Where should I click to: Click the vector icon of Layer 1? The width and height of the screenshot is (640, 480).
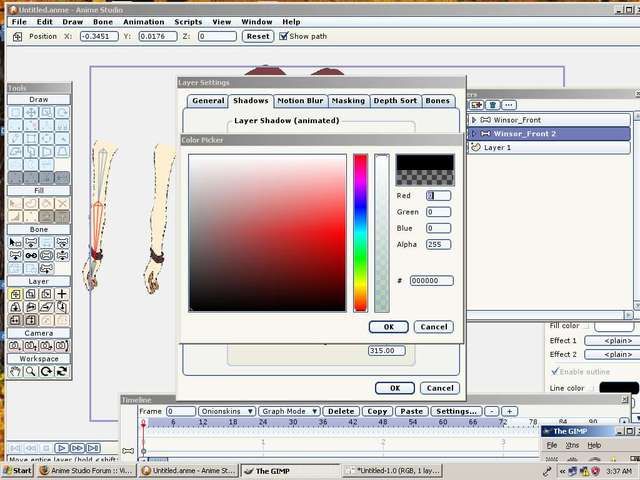click(x=476, y=147)
